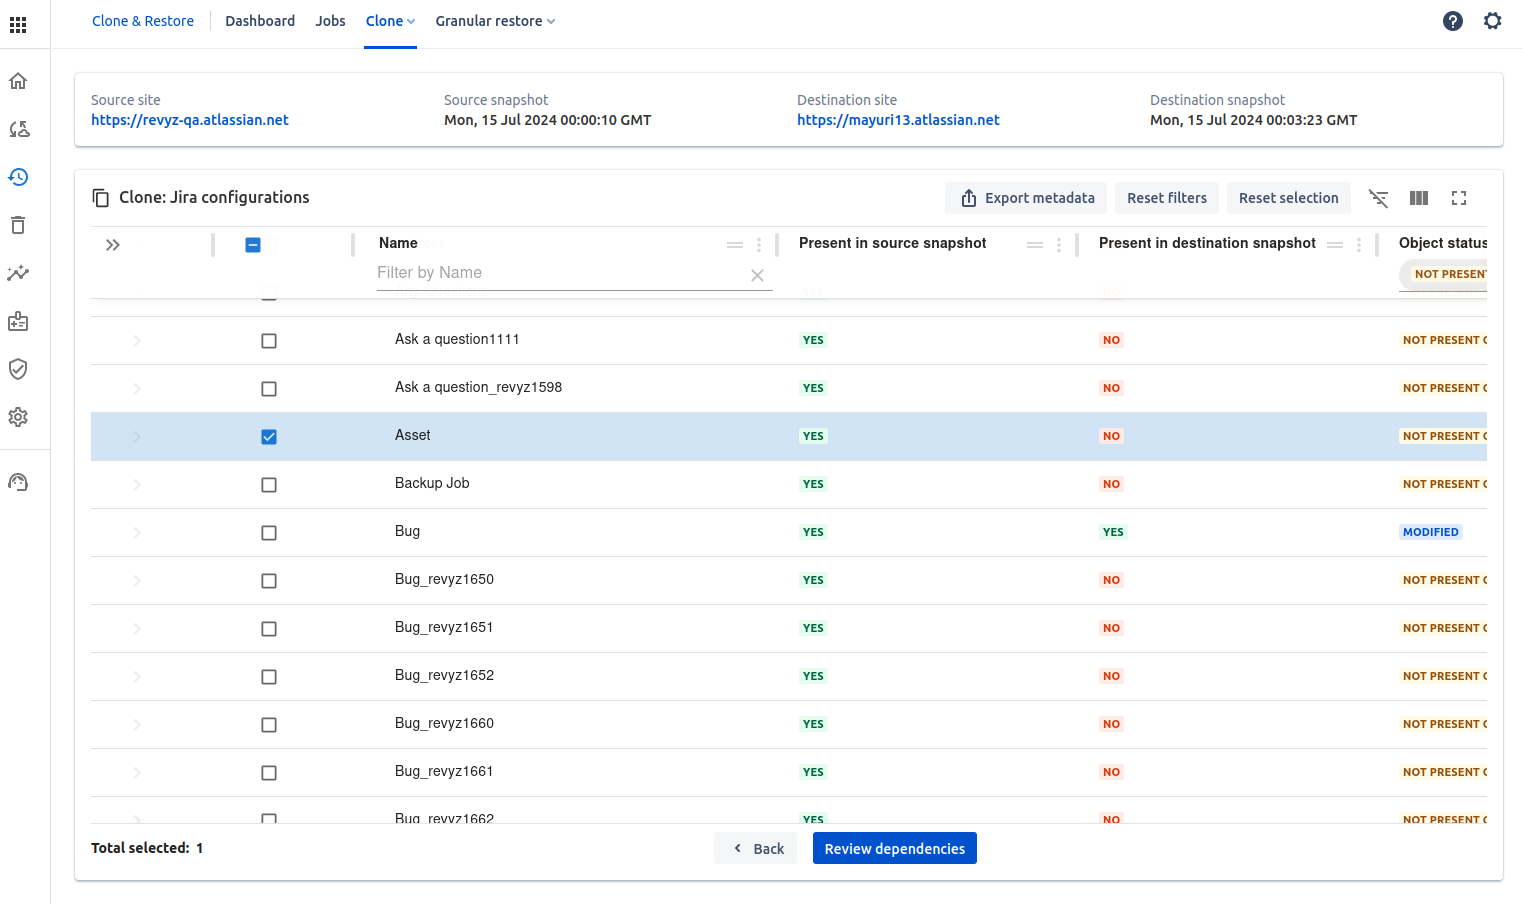The width and height of the screenshot is (1522, 905).
Task: Toggle the select-all header checkbox
Action: click(x=253, y=245)
